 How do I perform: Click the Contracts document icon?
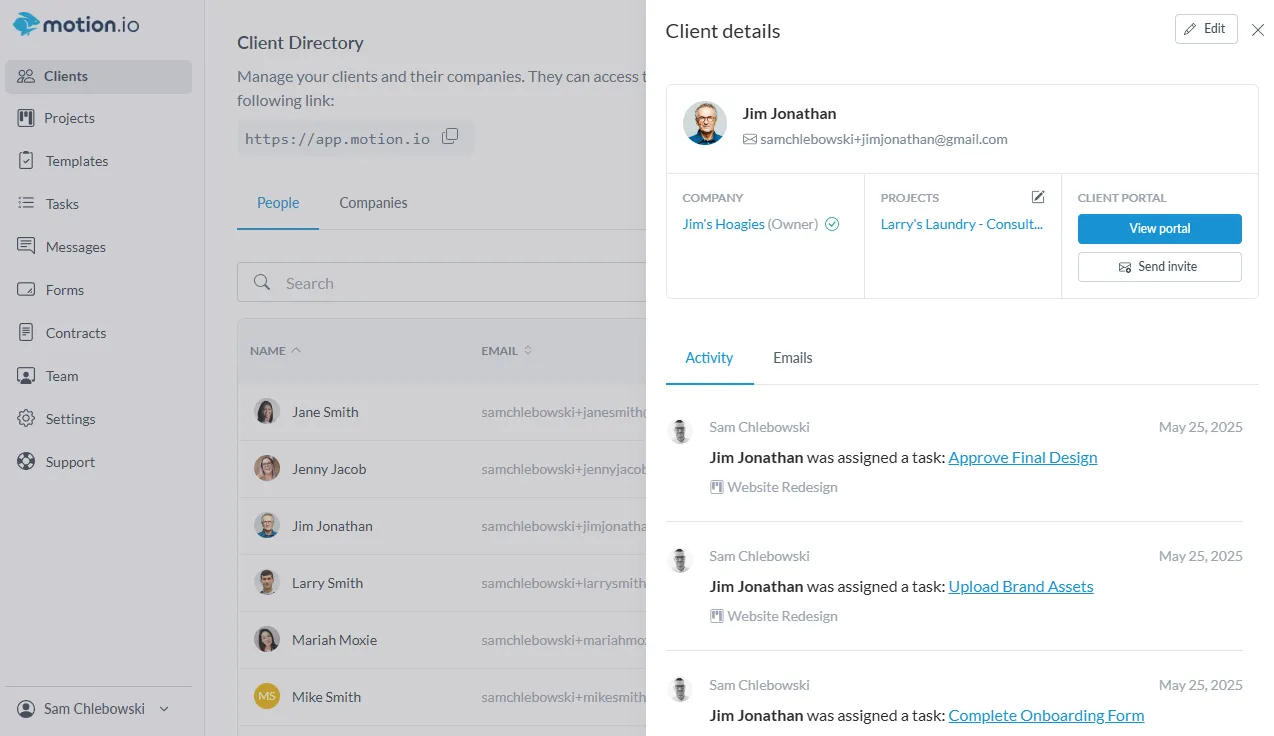(x=26, y=332)
